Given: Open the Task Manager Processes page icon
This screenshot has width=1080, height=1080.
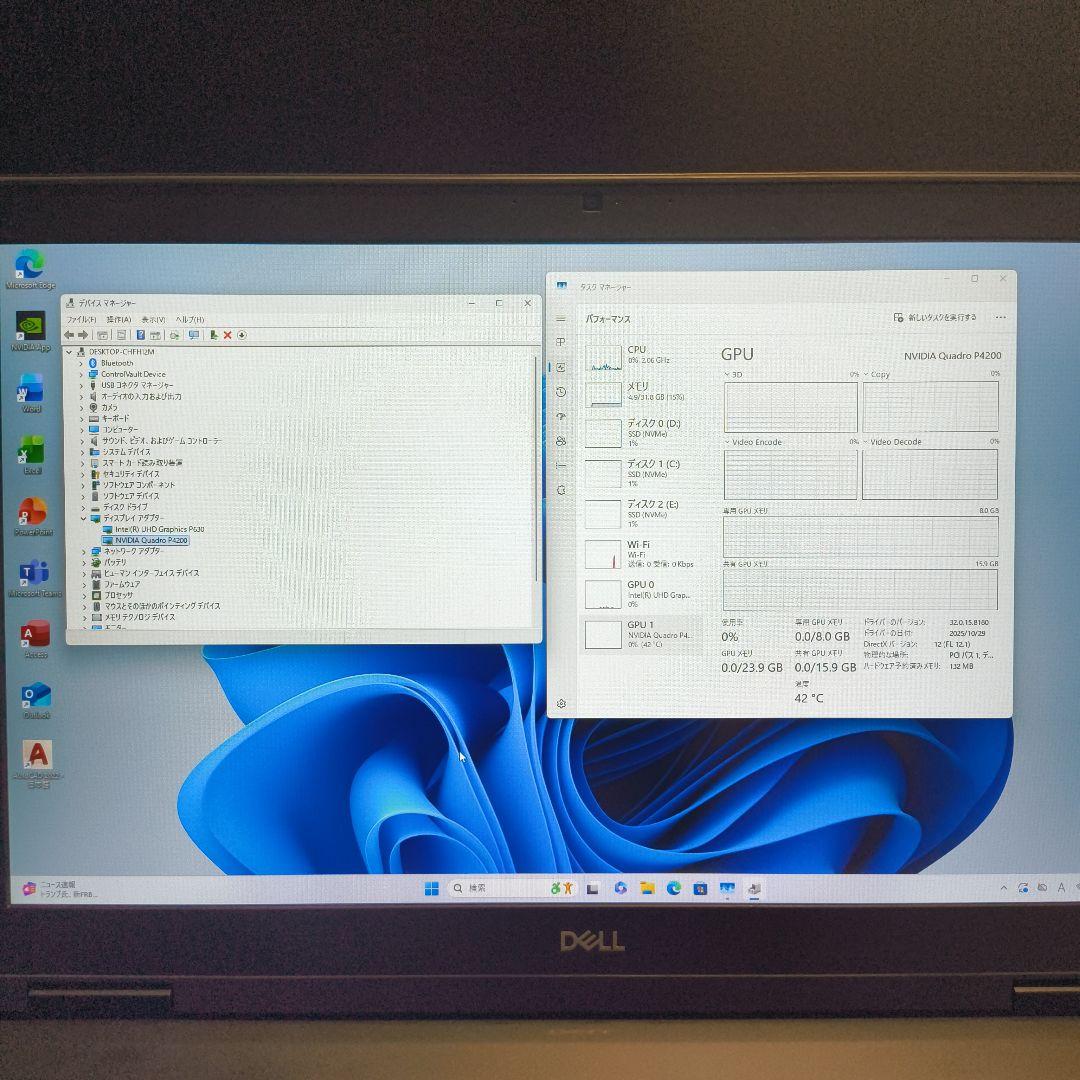Looking at the screenshot, I should (x=561, y=341).
